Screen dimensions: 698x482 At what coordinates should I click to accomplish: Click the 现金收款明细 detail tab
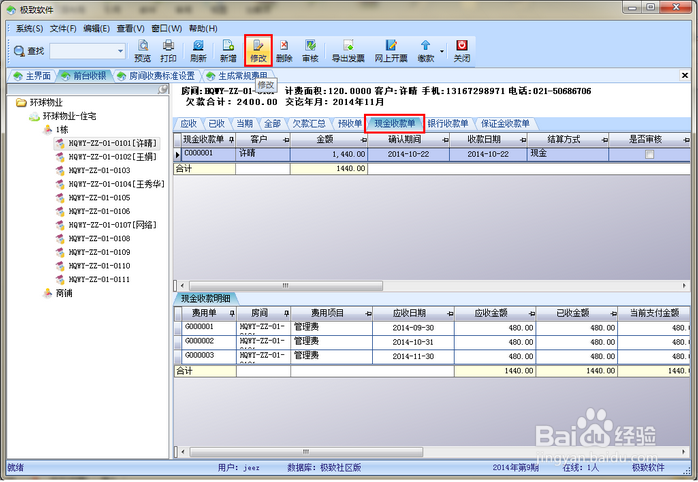206,298
